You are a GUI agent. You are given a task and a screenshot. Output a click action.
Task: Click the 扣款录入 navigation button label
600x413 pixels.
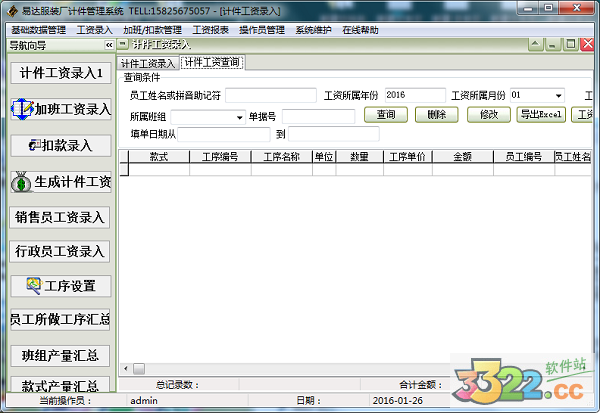[x=67, y=145]
